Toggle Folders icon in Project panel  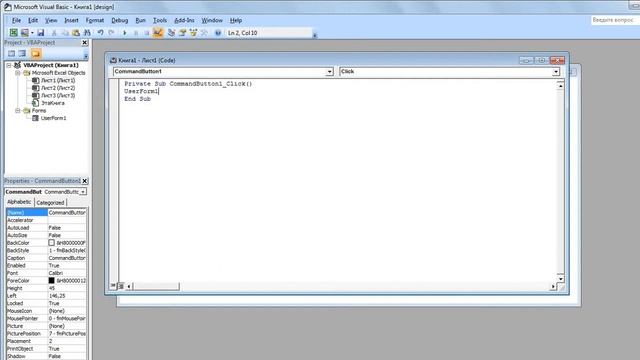pos(36,53)
